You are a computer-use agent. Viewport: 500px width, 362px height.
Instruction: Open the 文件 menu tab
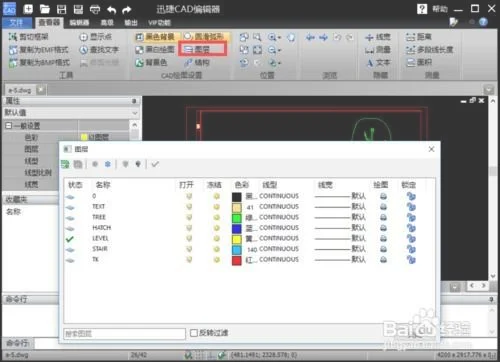pyautogui.click(x=17, y=23)
